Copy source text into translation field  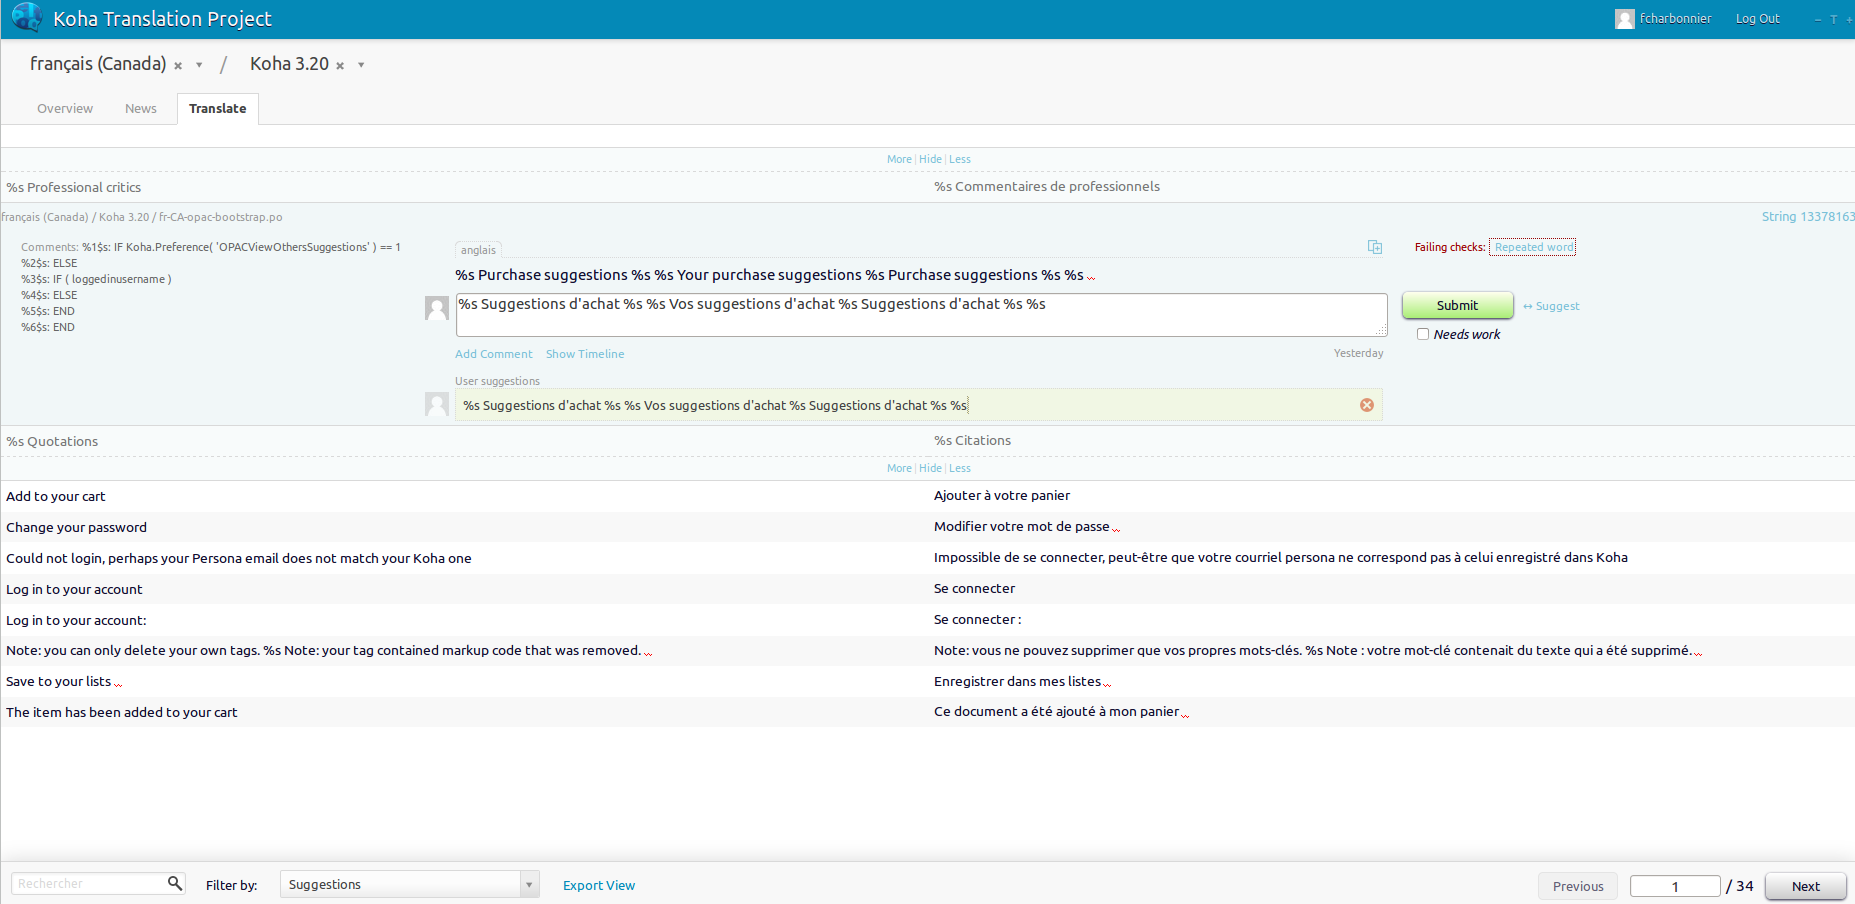1375,247
